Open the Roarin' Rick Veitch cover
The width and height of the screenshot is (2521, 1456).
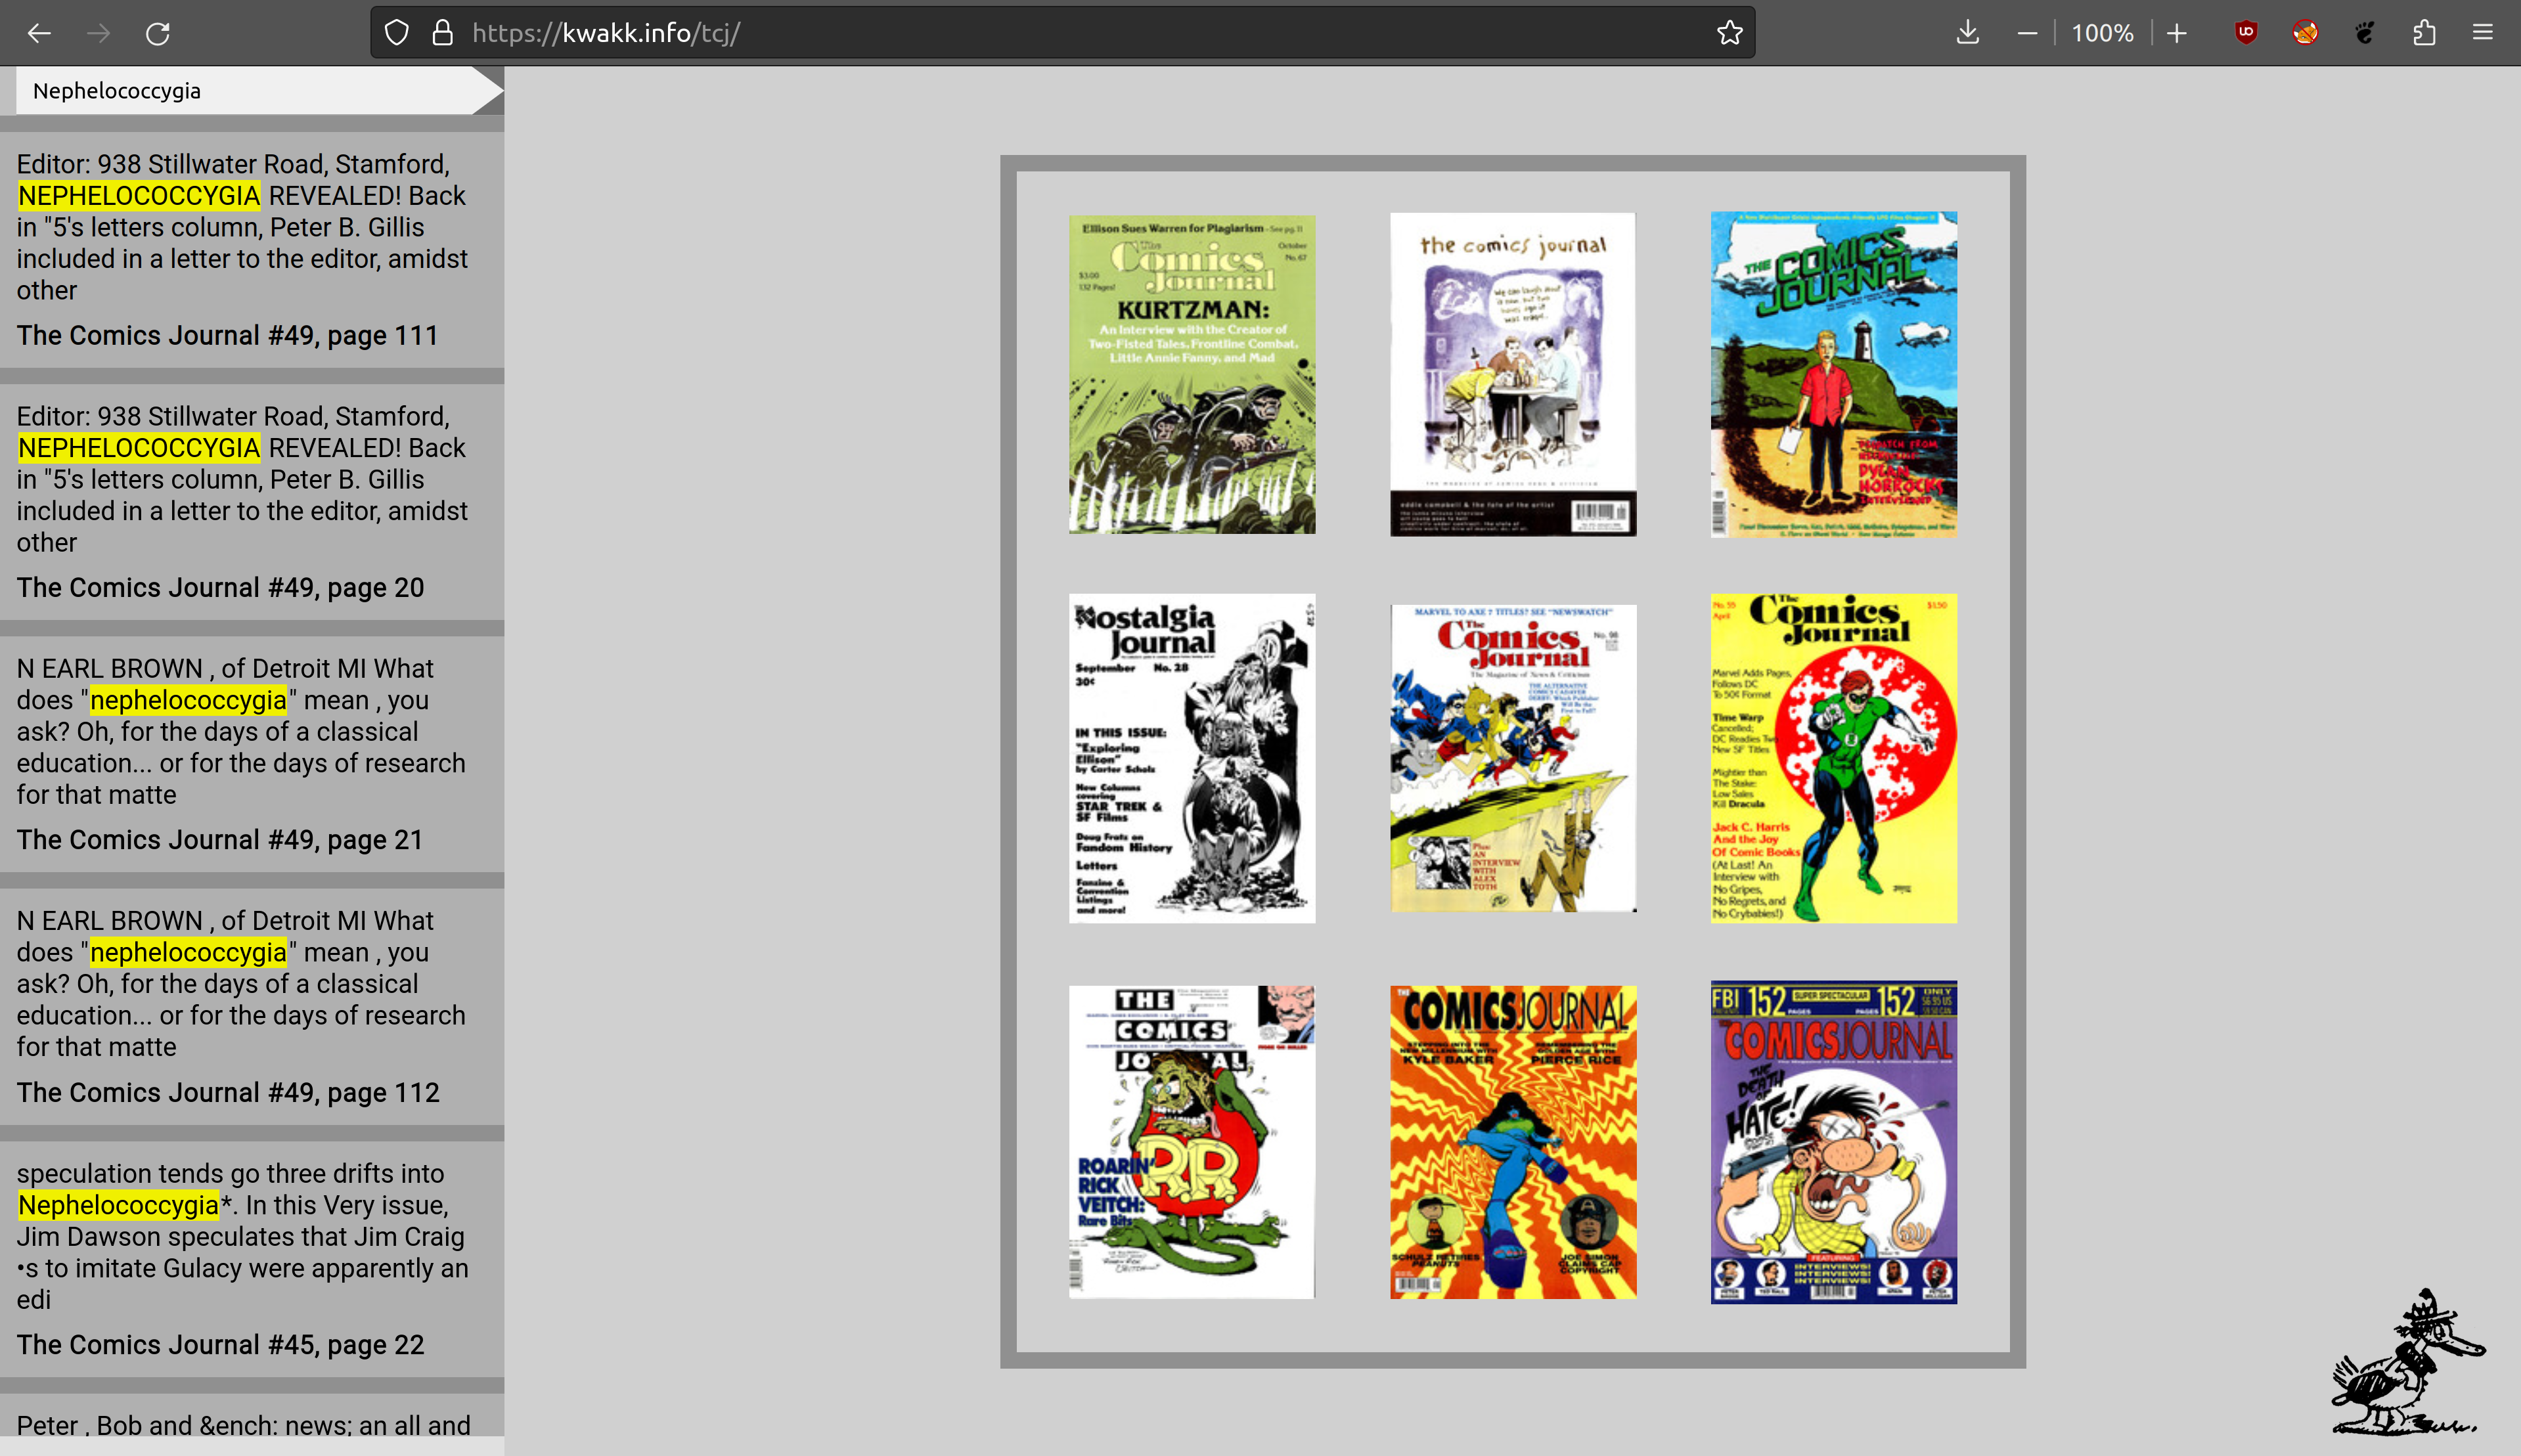[x=1192, y=1142]
